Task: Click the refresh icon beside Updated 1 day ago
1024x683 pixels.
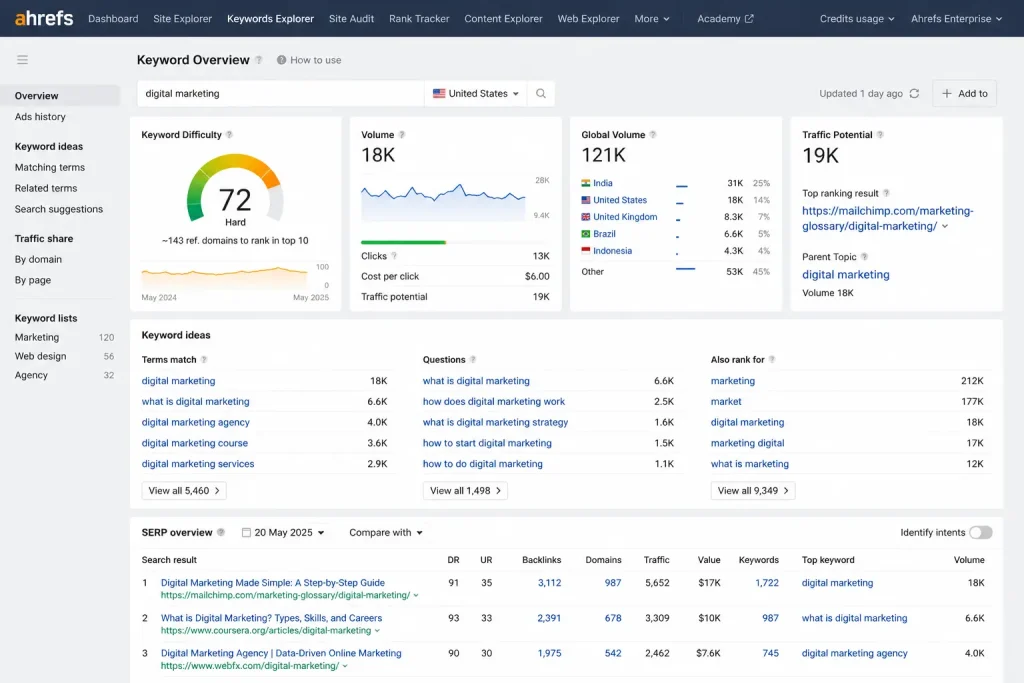Action: (x=914, y=93)
